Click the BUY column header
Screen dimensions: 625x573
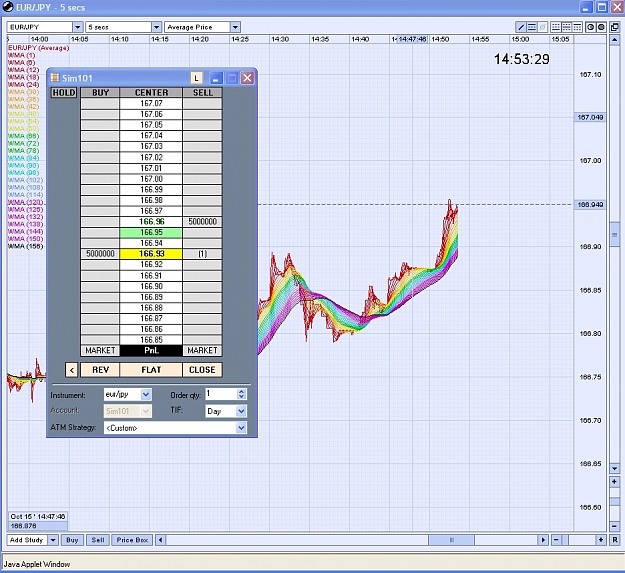(x=100, y=93)
